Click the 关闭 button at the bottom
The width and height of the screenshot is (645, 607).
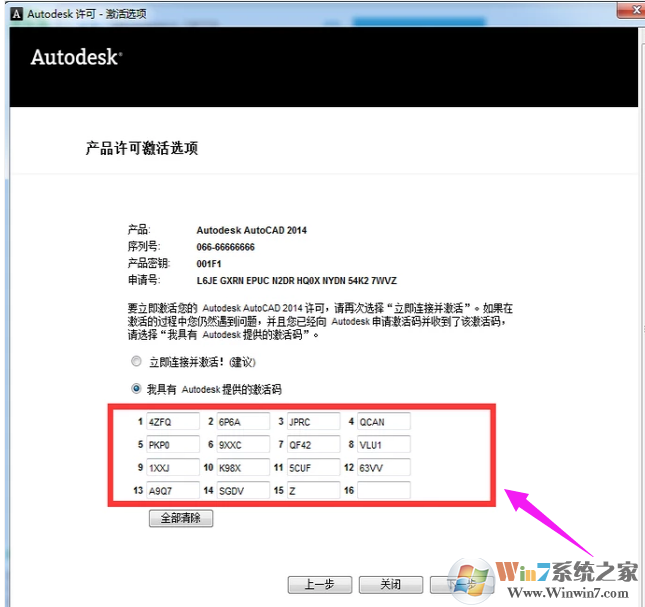(389, 584)
